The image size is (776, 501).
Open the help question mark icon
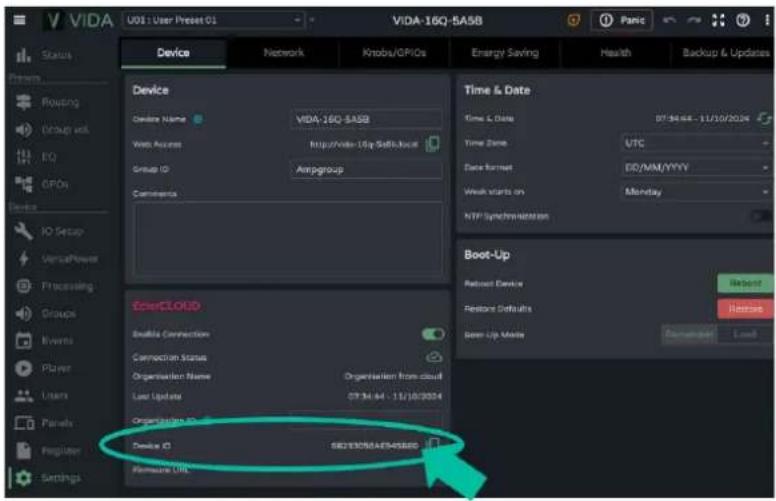pos(743,20)
